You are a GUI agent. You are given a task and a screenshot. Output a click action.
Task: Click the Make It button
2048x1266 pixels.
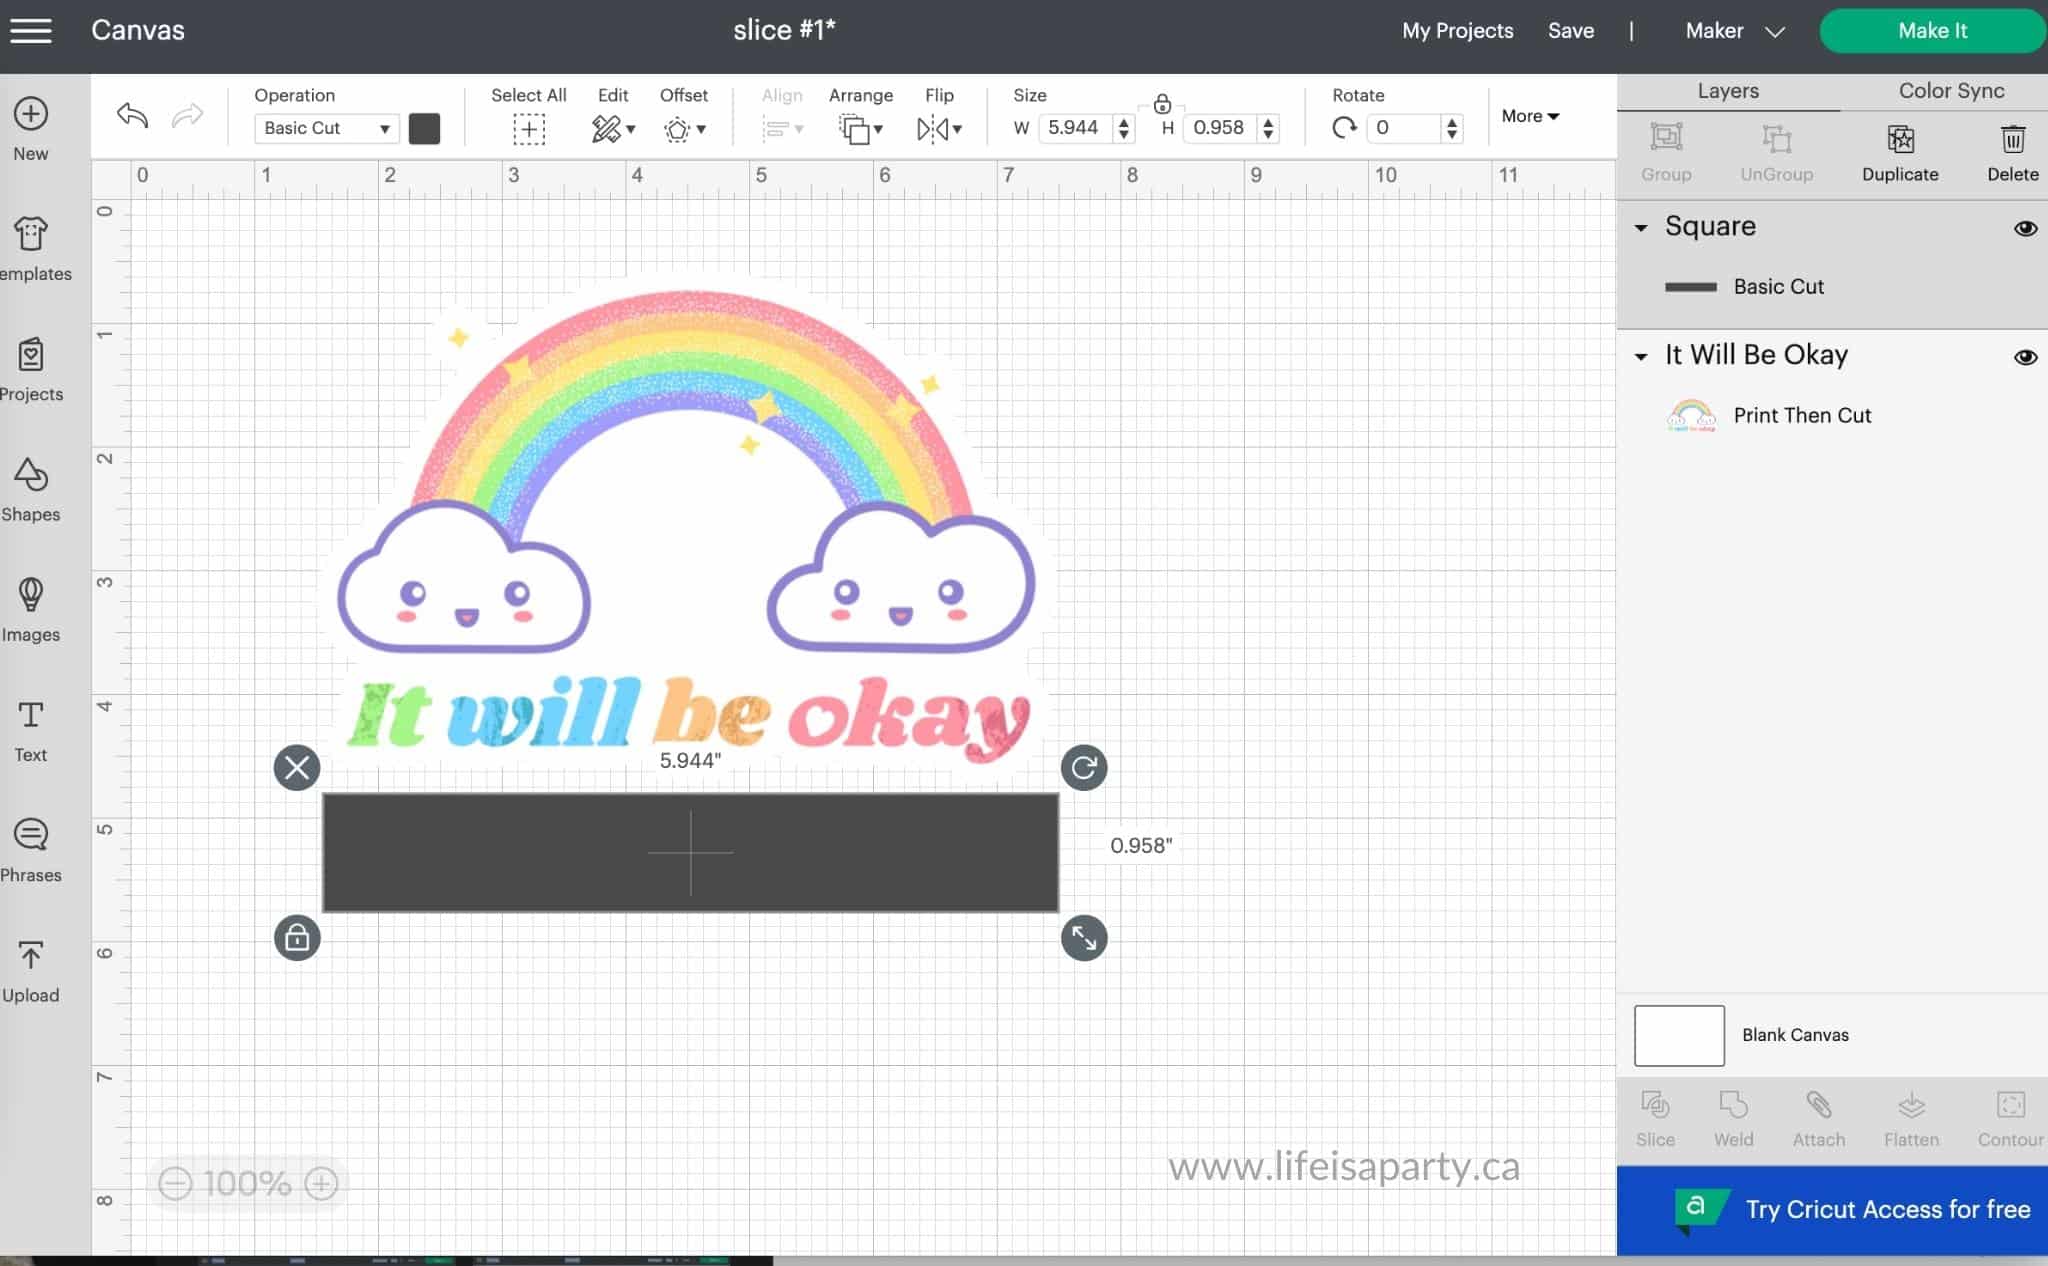pyautogui.click(x=1932, y=29)
